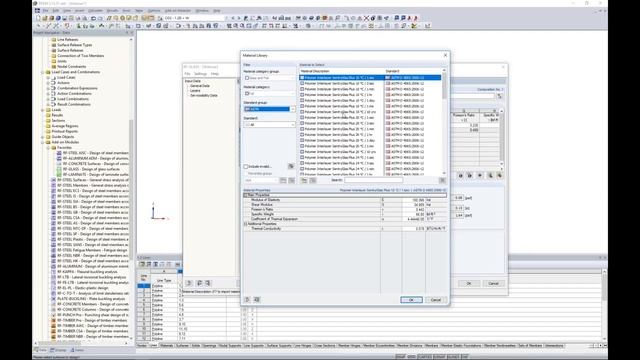The image size is (640, 360).
Task: Click Modulus of Elasticity value cell
Action: tap(413, 200)
